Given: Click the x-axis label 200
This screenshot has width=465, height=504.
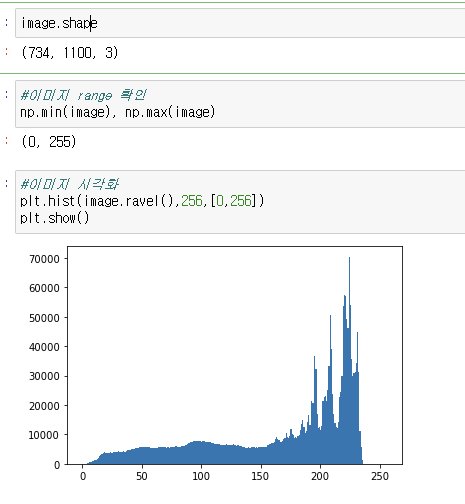Looking at the screenshot, I should [x=320, y=476].
